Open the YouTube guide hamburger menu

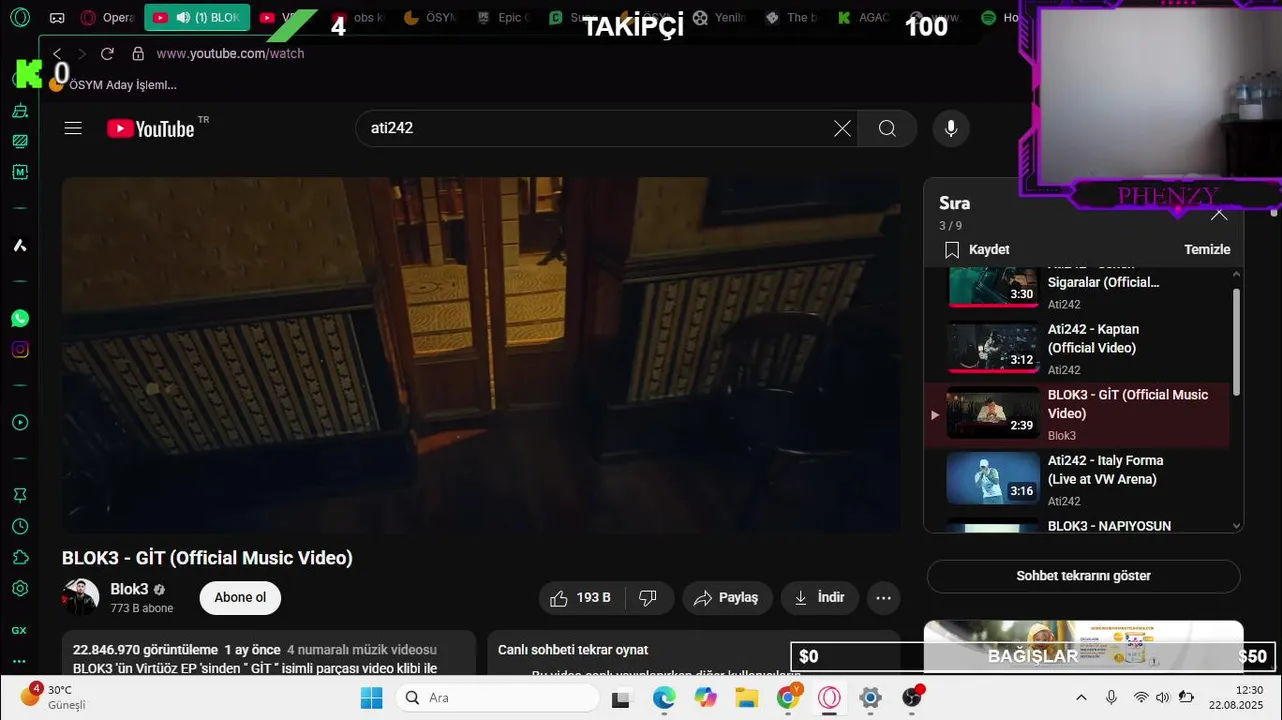click(72, 128)
